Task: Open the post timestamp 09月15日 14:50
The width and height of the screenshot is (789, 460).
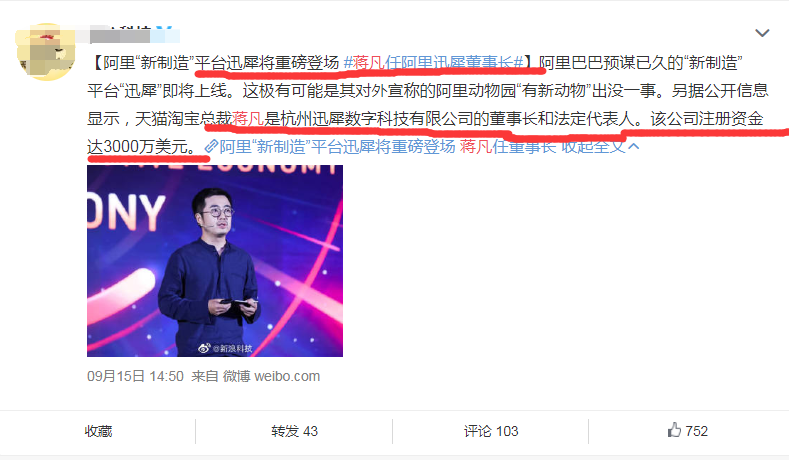Action: pos(135,376)
